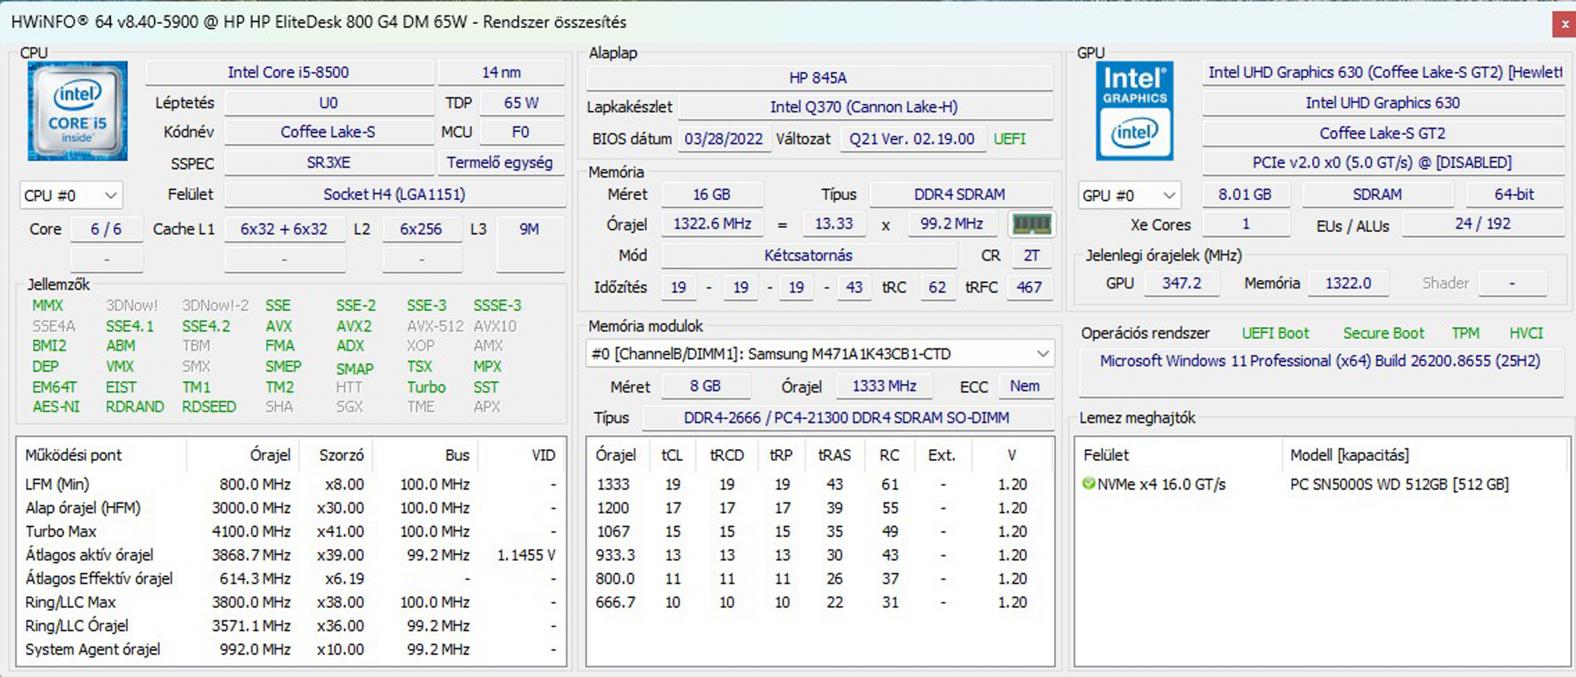Click the Coffee Lake-S codename field
The height and width of the screenshot is (677, 1576).
[x=328, y=132]
